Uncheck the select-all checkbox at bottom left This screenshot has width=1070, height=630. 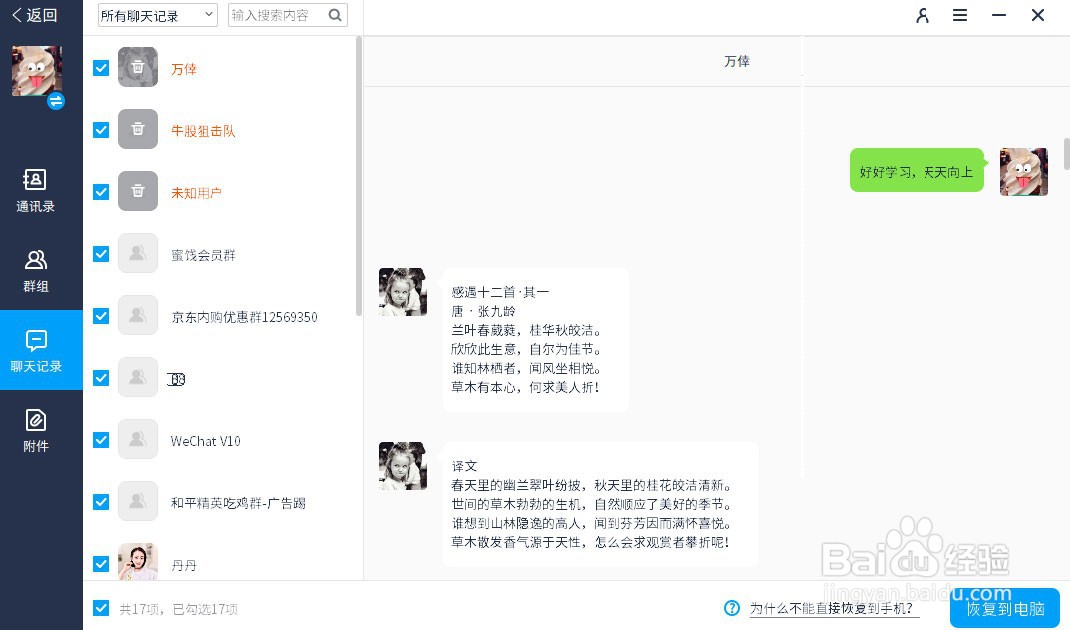[x=100, y=607]
